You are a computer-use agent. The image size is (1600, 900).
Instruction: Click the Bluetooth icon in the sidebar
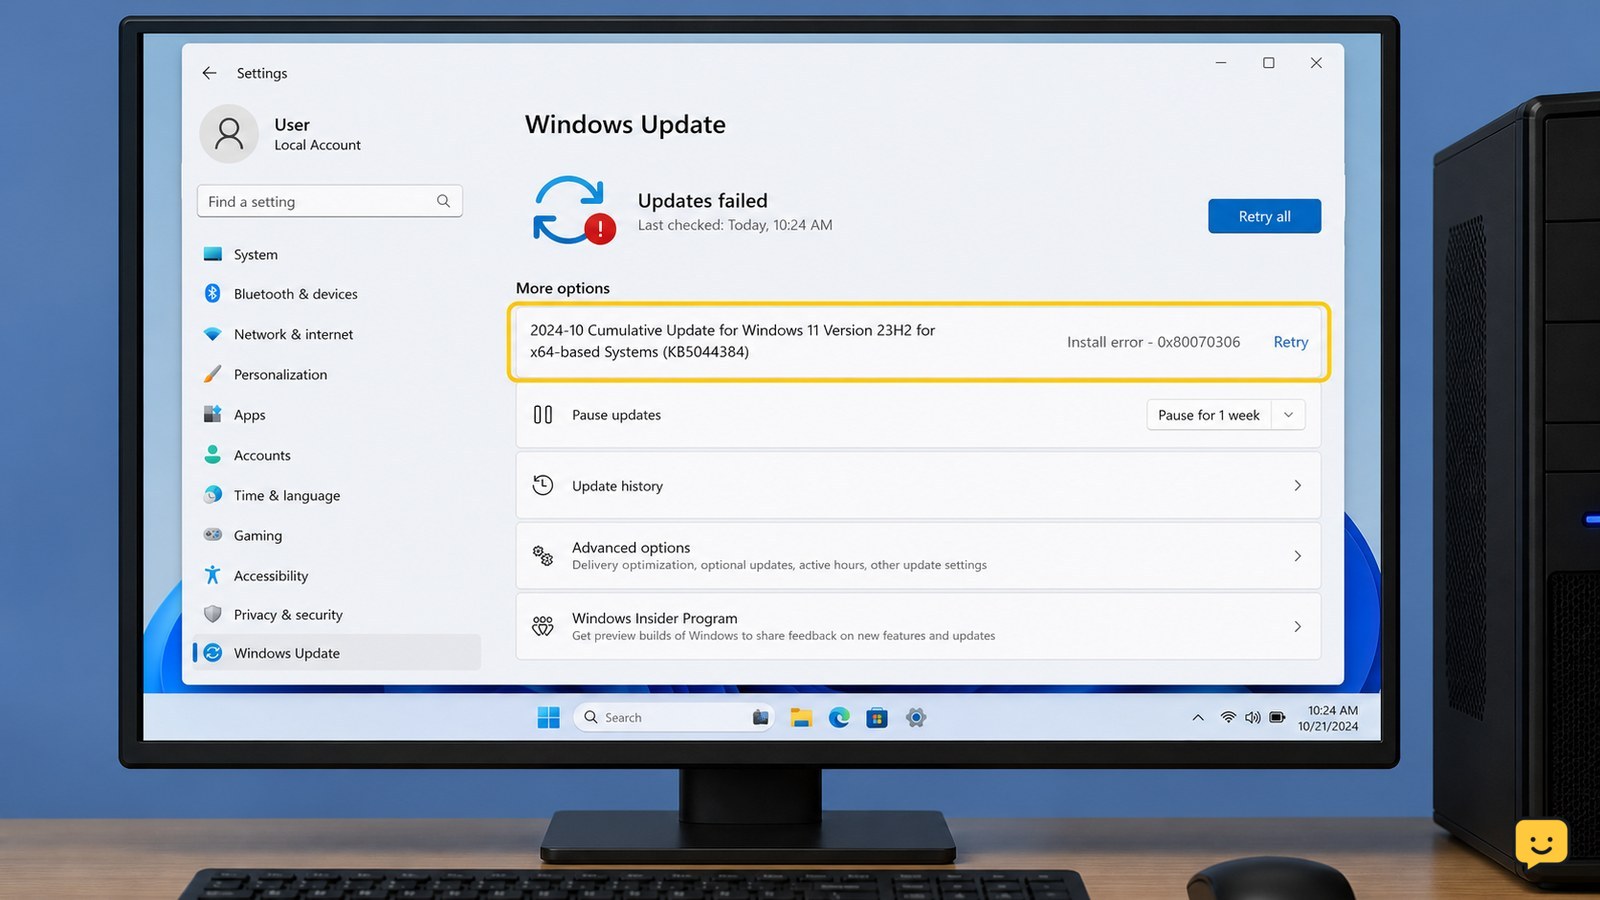(x=212, y=293)
